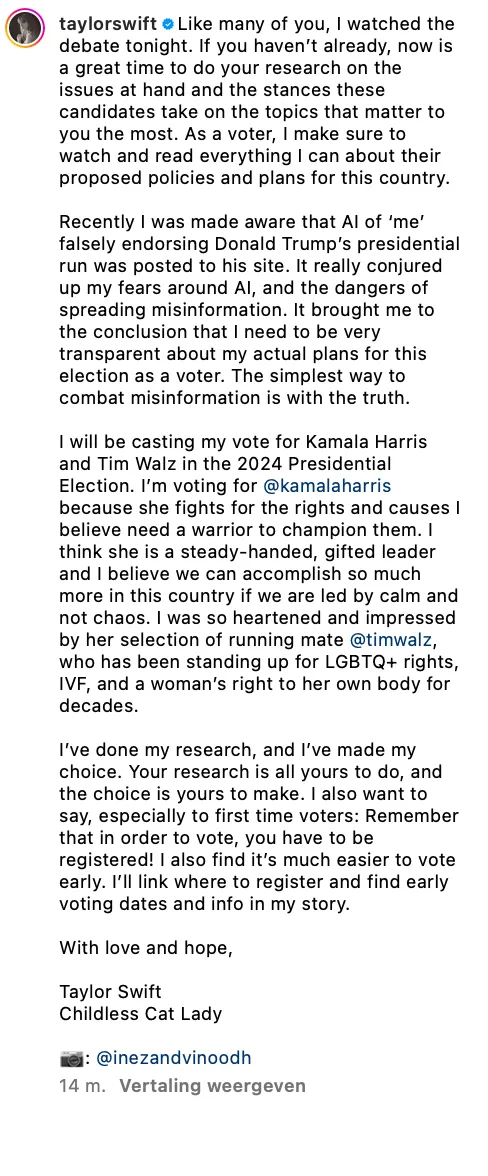Click the "With love and hope," line
Screen dimensions: 488x1176
click(x=146, y=947)
